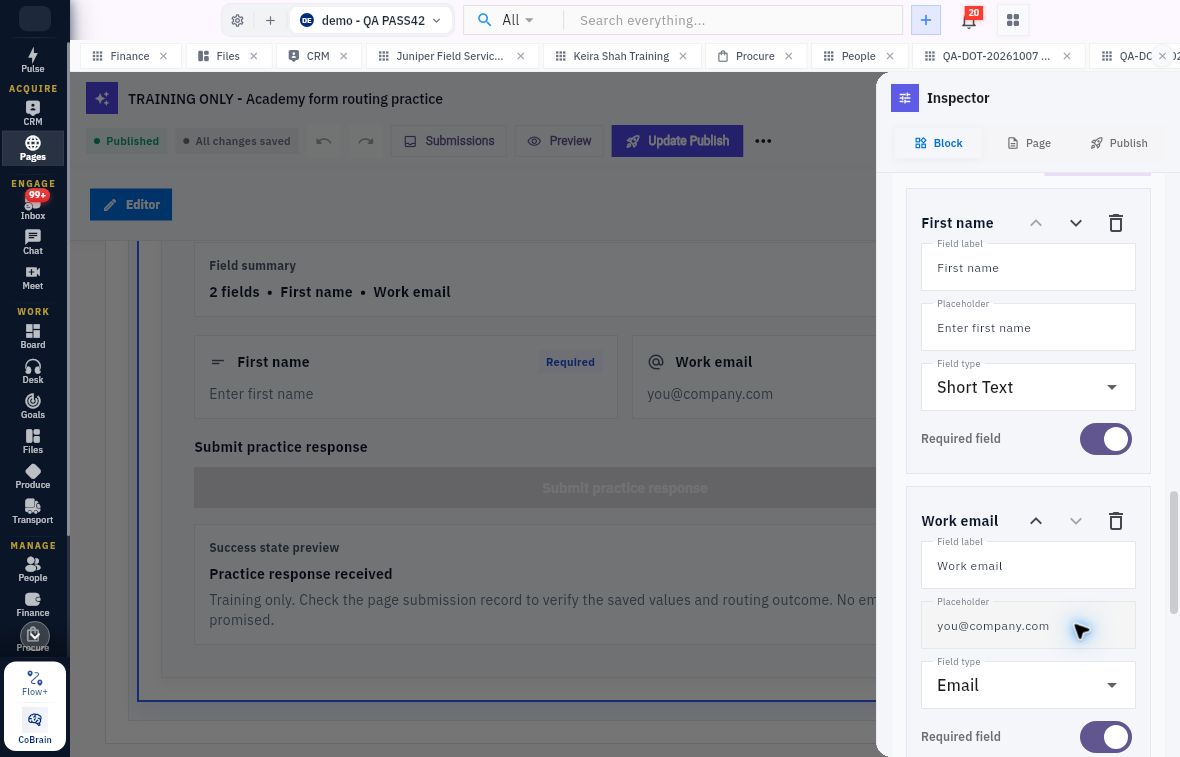This screenshot has width=1180, height=757.
Task: Open First name Field type dropdown
Action: (1028, 387)
